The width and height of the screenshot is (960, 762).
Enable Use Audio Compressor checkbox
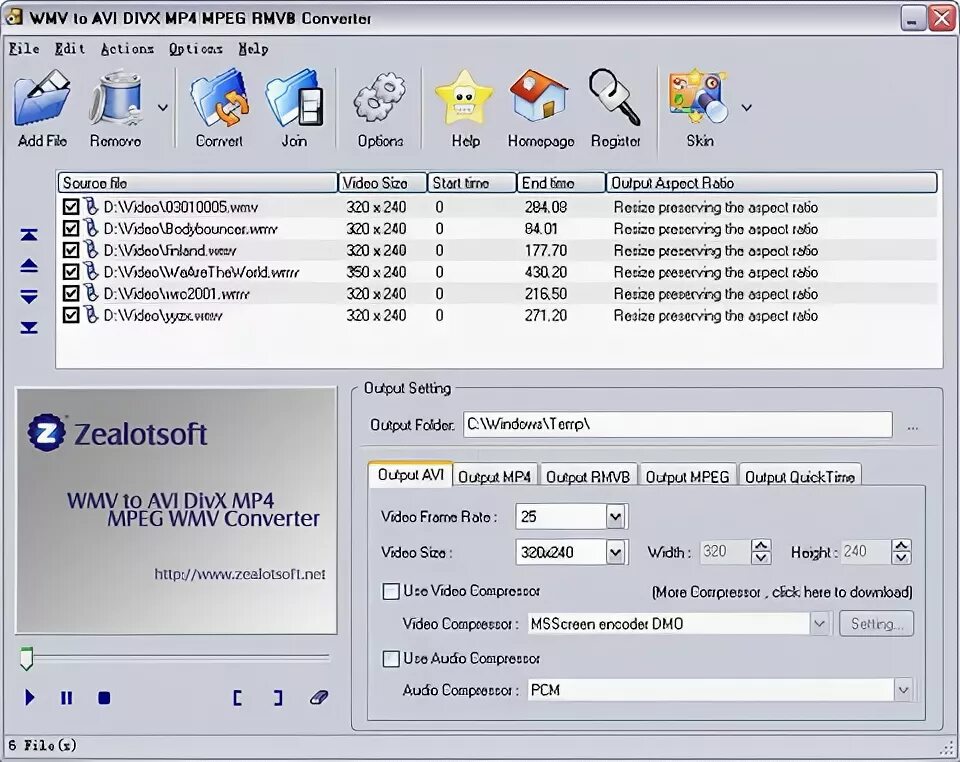click(391, 659)
